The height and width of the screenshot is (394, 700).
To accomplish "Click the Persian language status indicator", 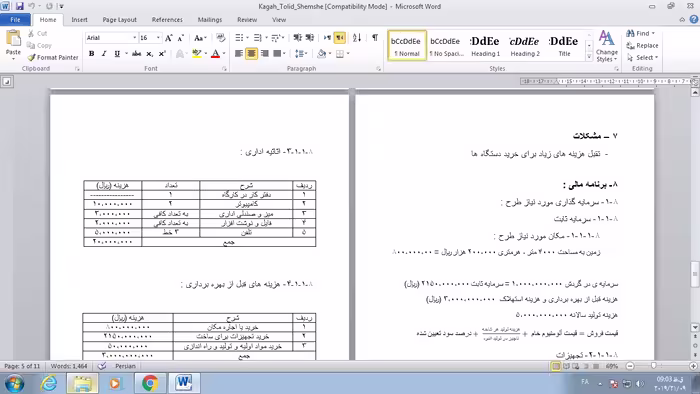I will coord(125,366).
